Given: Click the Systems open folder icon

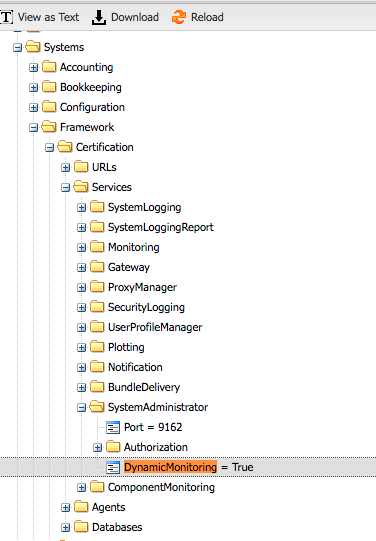Looking at the screenshot, I should tap(33, 47).
